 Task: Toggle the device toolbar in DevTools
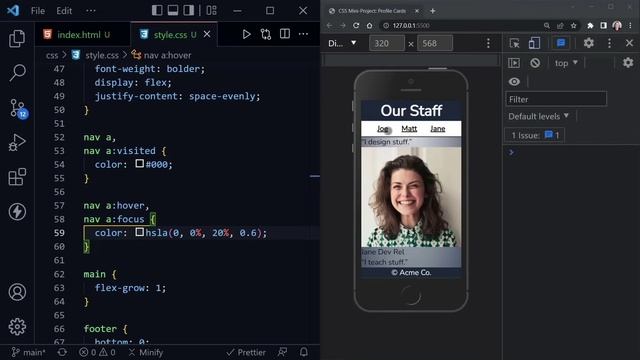tap(534, 43)
